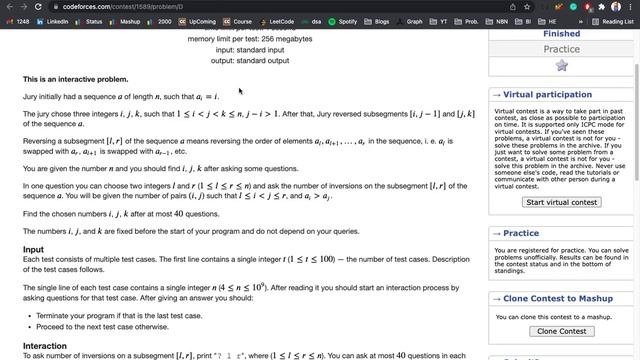Open the Course bookmark
This screenshot has height=360, width=640.
tap(238, 22)
